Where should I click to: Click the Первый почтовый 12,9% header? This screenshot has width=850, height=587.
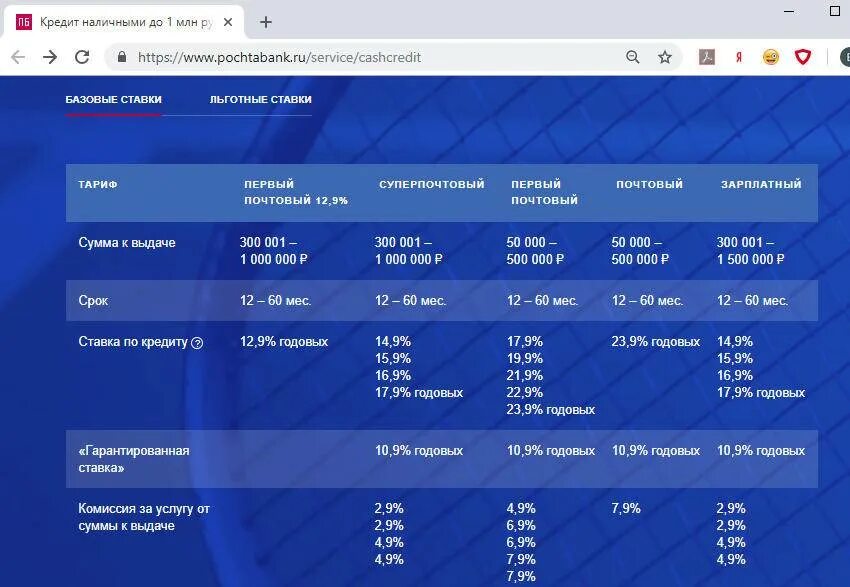(296, 192)
